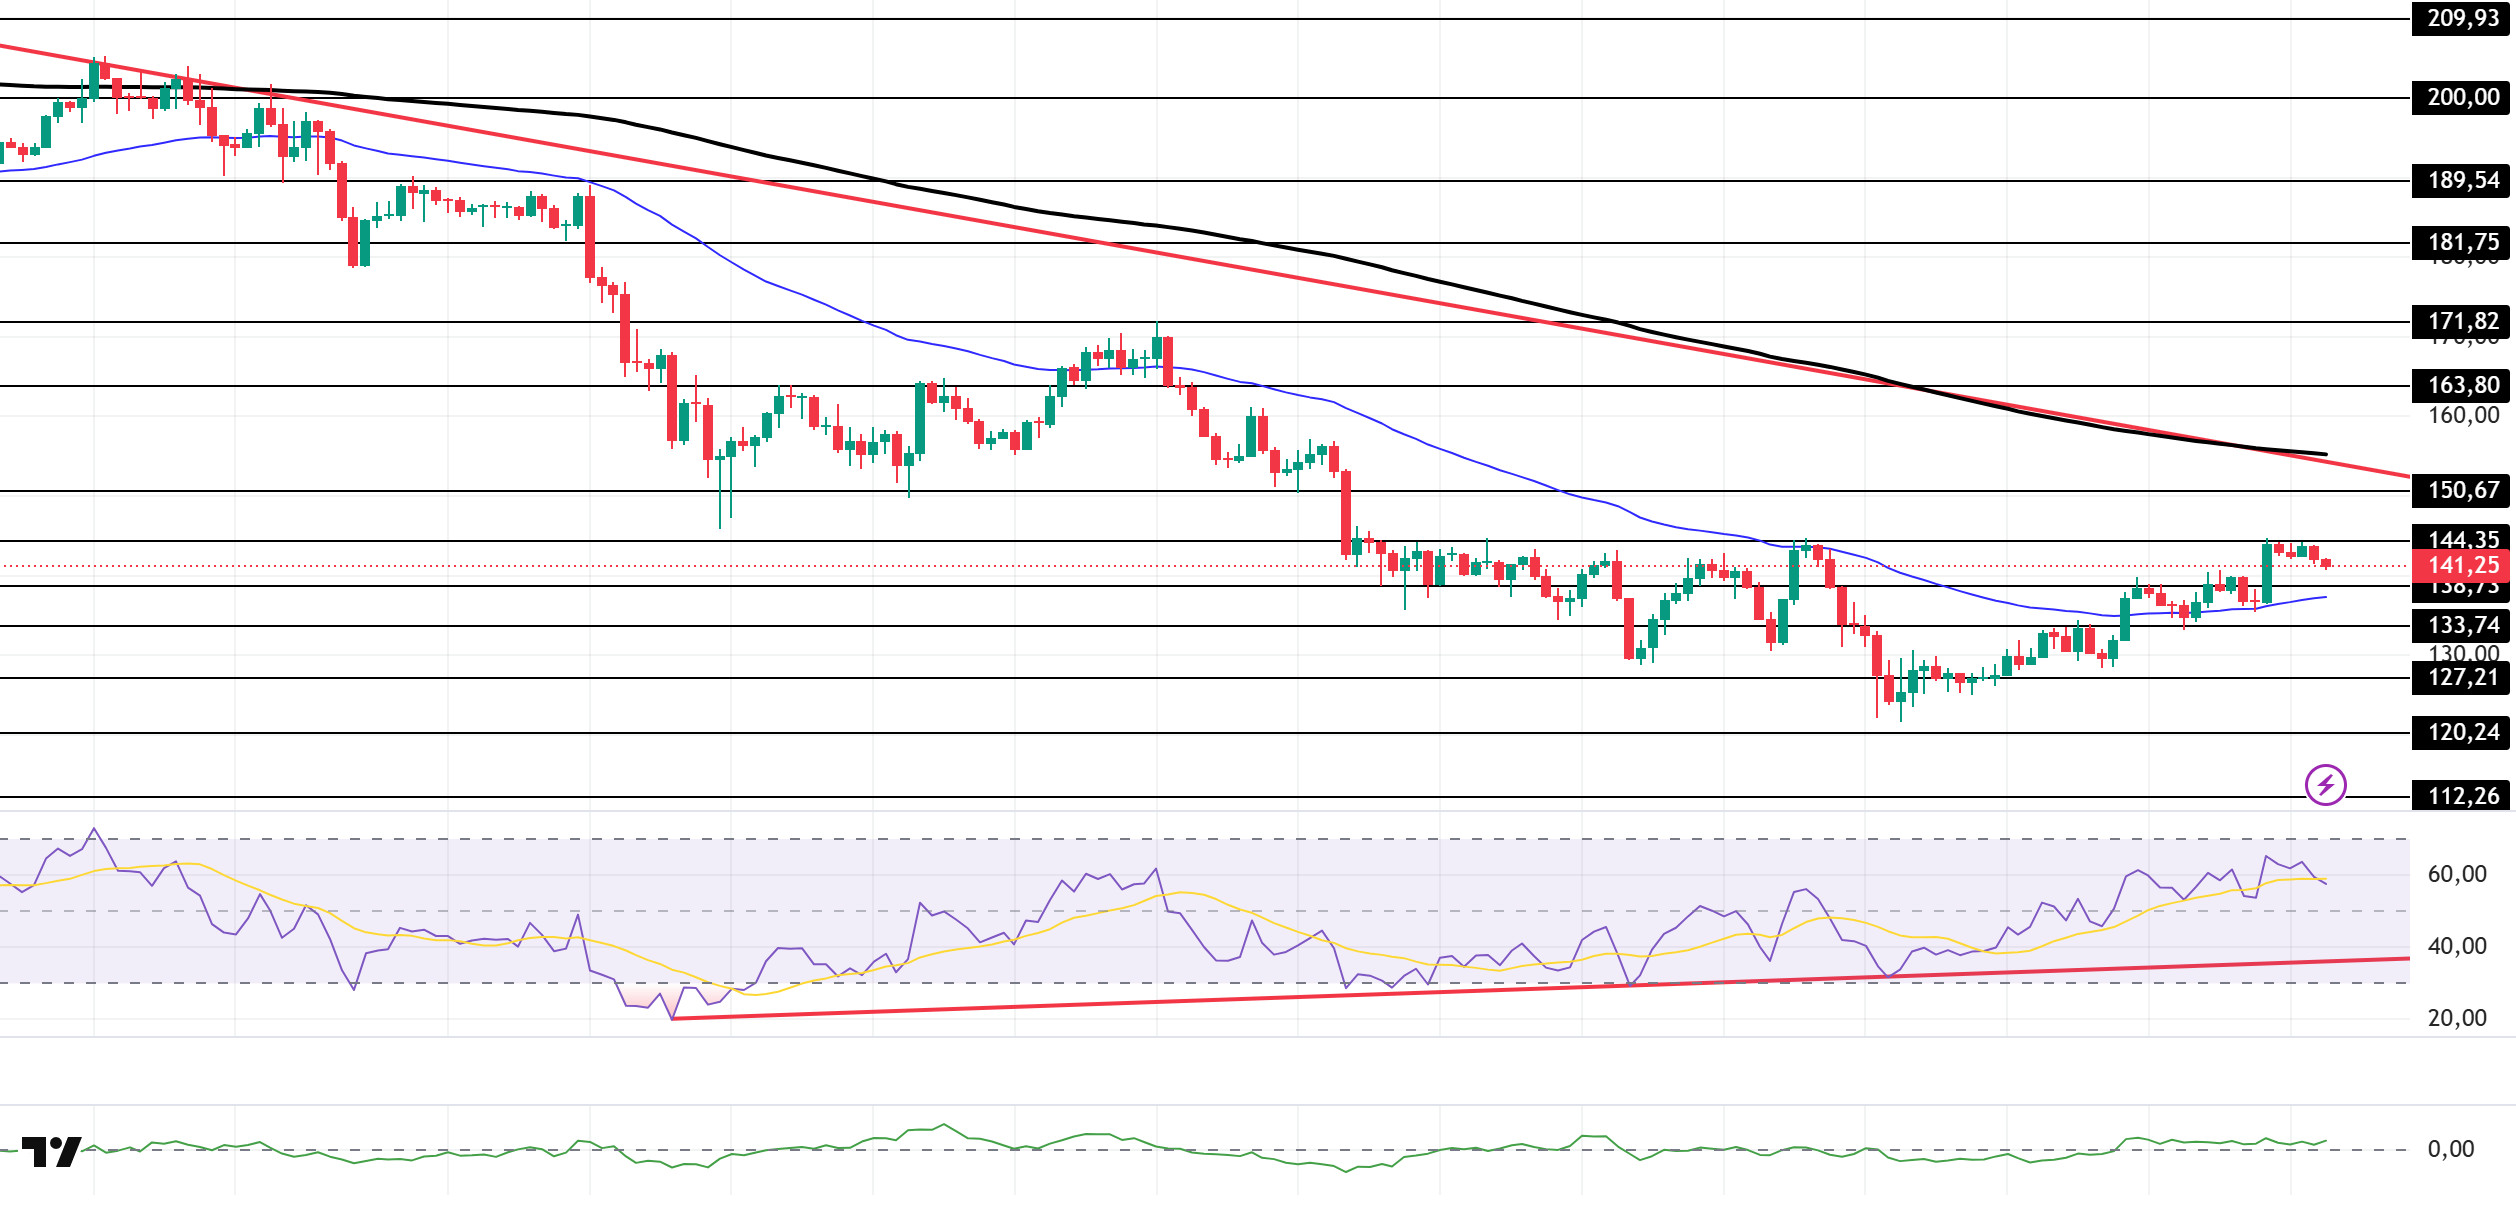Click the 163,80 price level label
Image resolution: width=2516 pixels, height=1207 pixels.
[x=2462, y=386]
